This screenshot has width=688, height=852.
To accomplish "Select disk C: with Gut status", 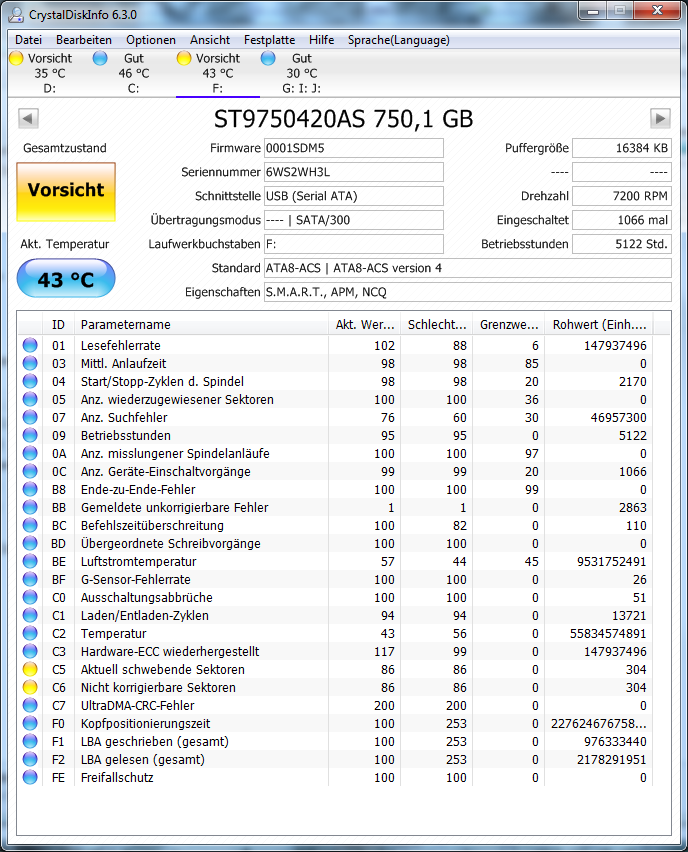I will click(133, 73).
